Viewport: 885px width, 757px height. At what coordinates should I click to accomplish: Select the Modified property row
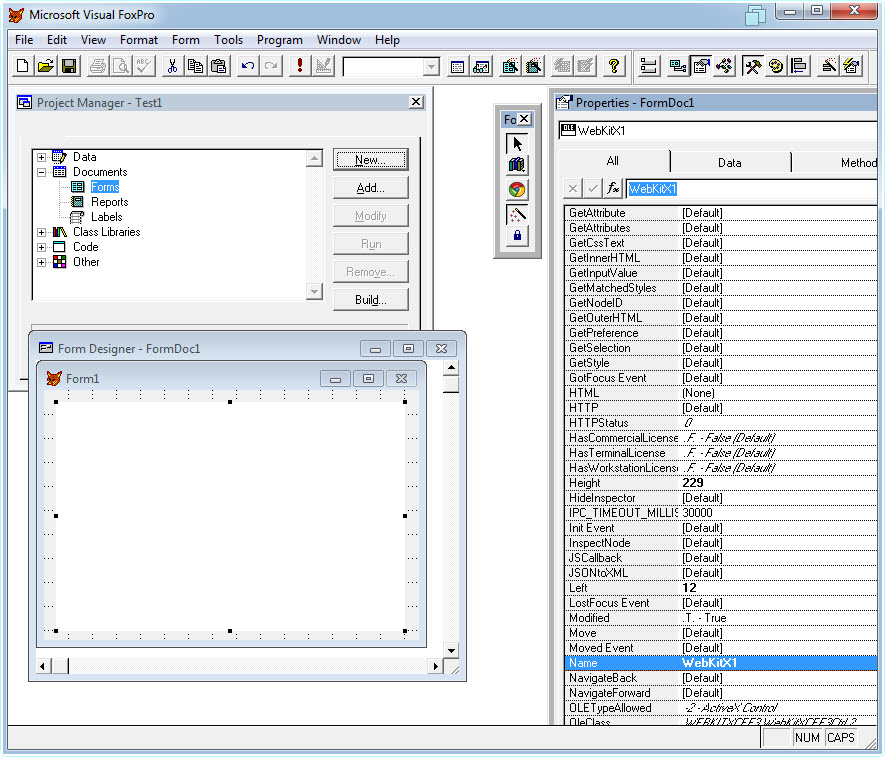(x=721, y=618)
